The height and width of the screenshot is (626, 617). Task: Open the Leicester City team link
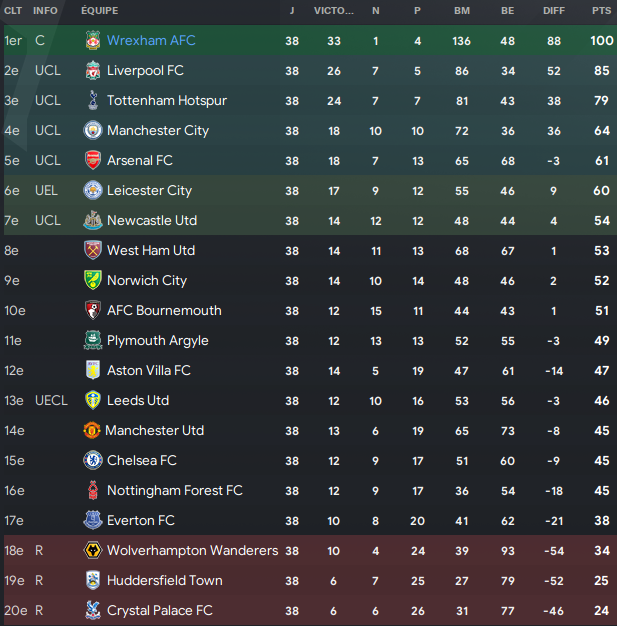149,190
